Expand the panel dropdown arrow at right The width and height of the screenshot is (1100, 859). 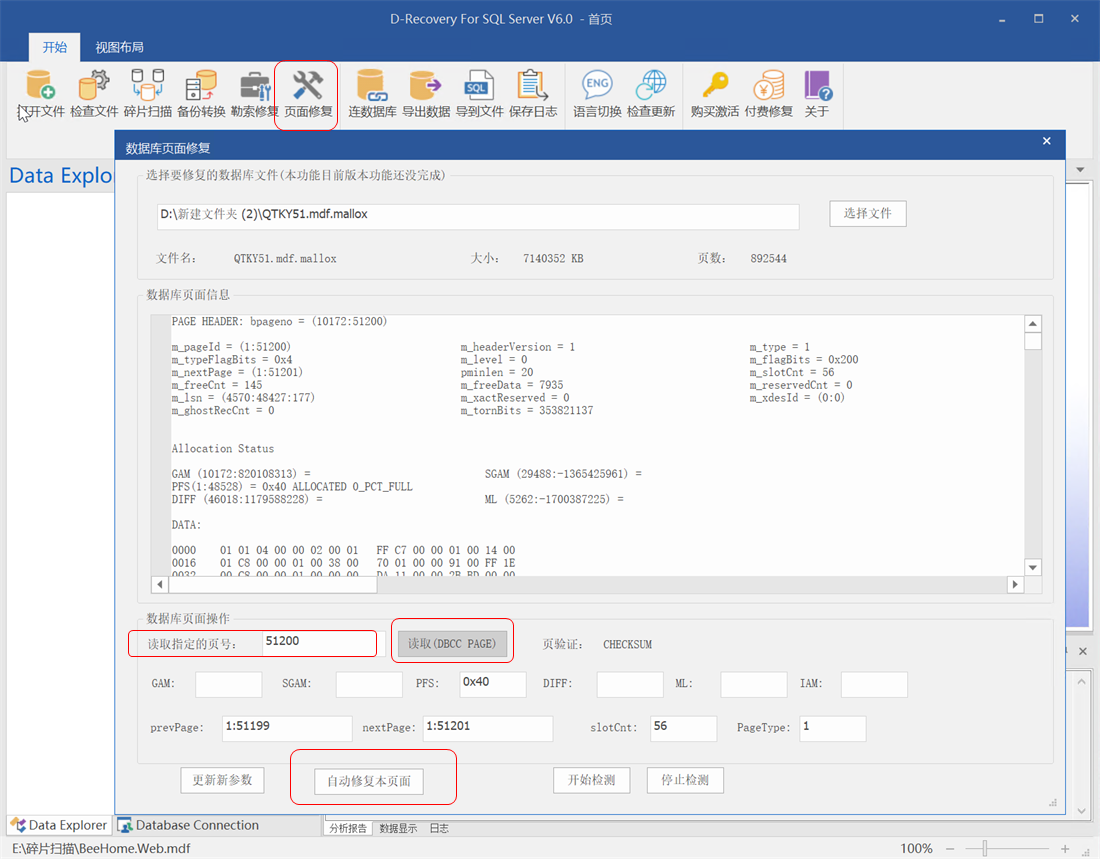(x=1080, y=170)
